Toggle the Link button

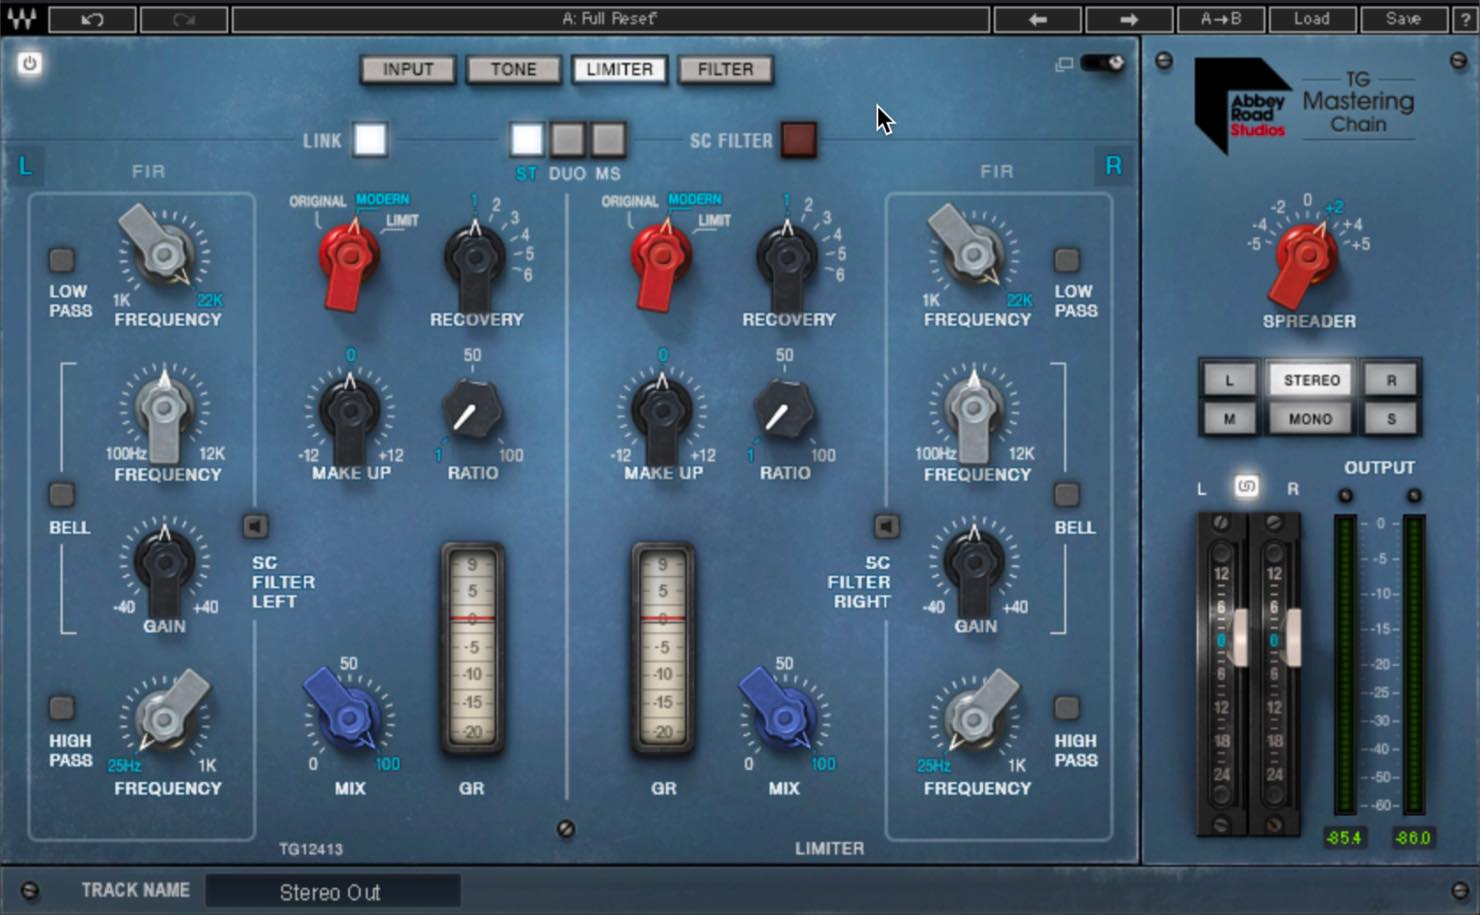click(370, 140)
